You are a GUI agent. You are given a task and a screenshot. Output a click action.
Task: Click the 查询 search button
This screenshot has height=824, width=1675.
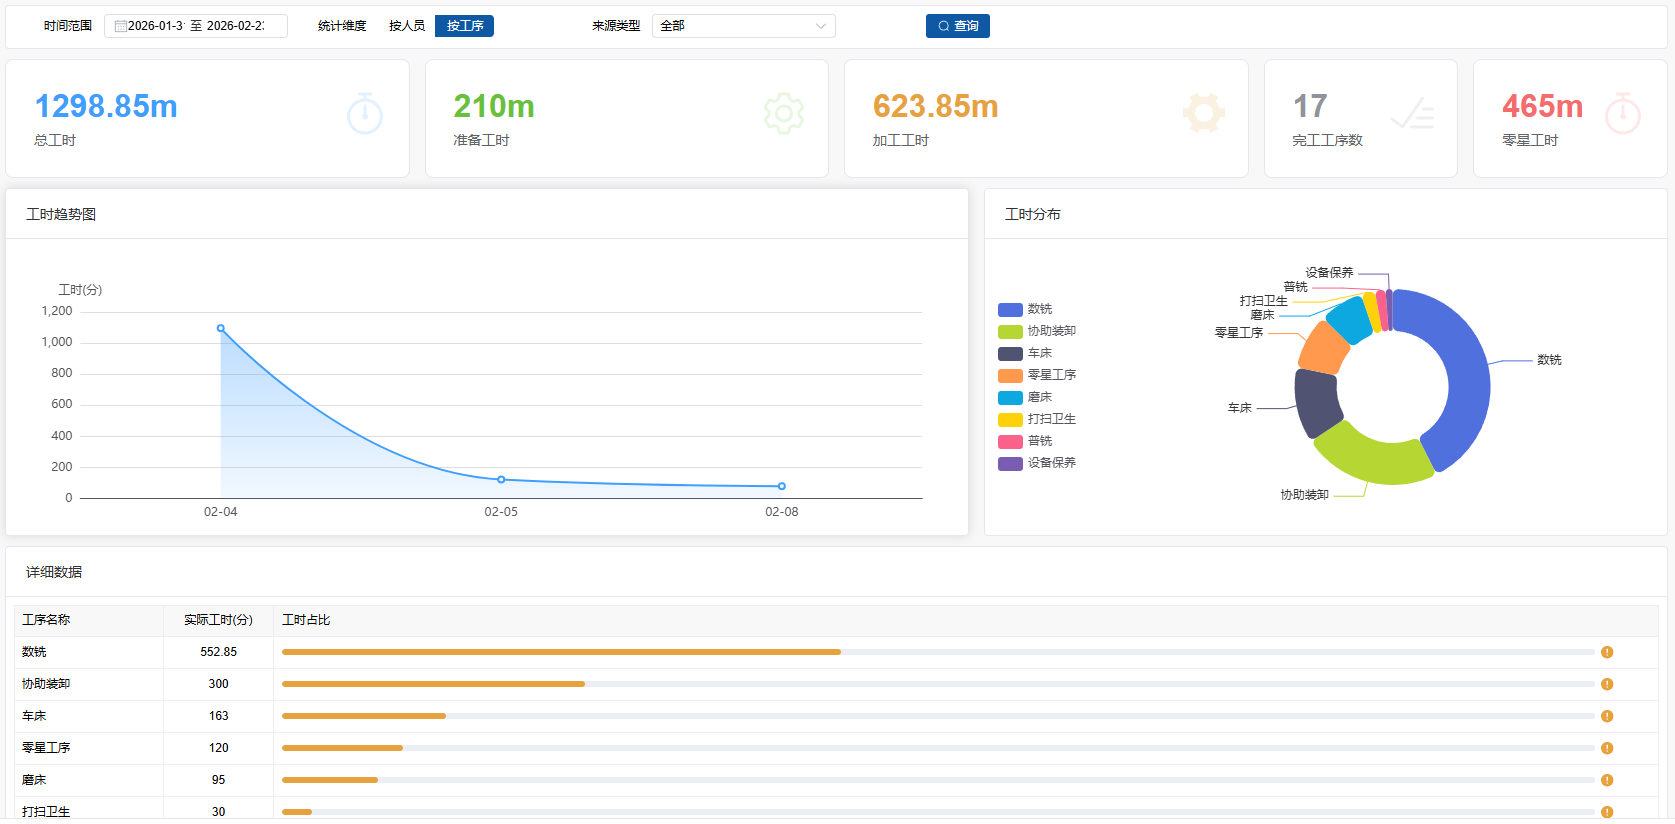(957, 26)
